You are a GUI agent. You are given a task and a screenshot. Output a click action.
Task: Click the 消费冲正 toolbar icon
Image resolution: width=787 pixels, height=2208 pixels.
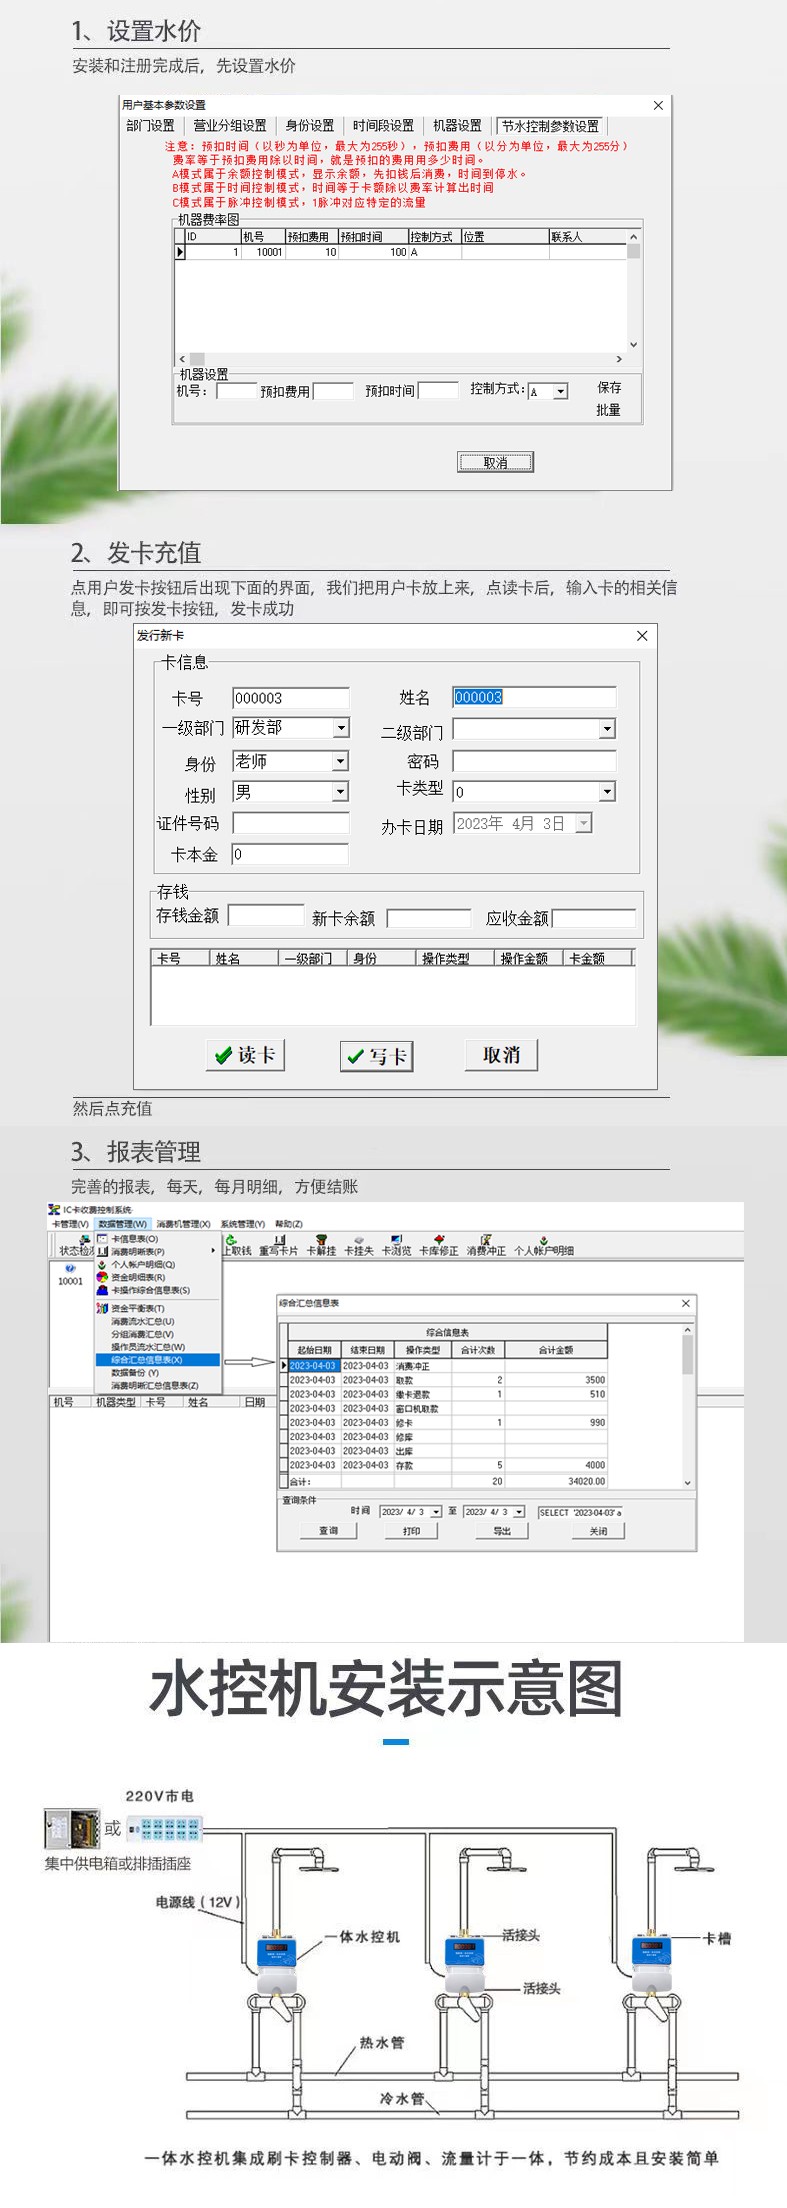tap(486, 1245)
